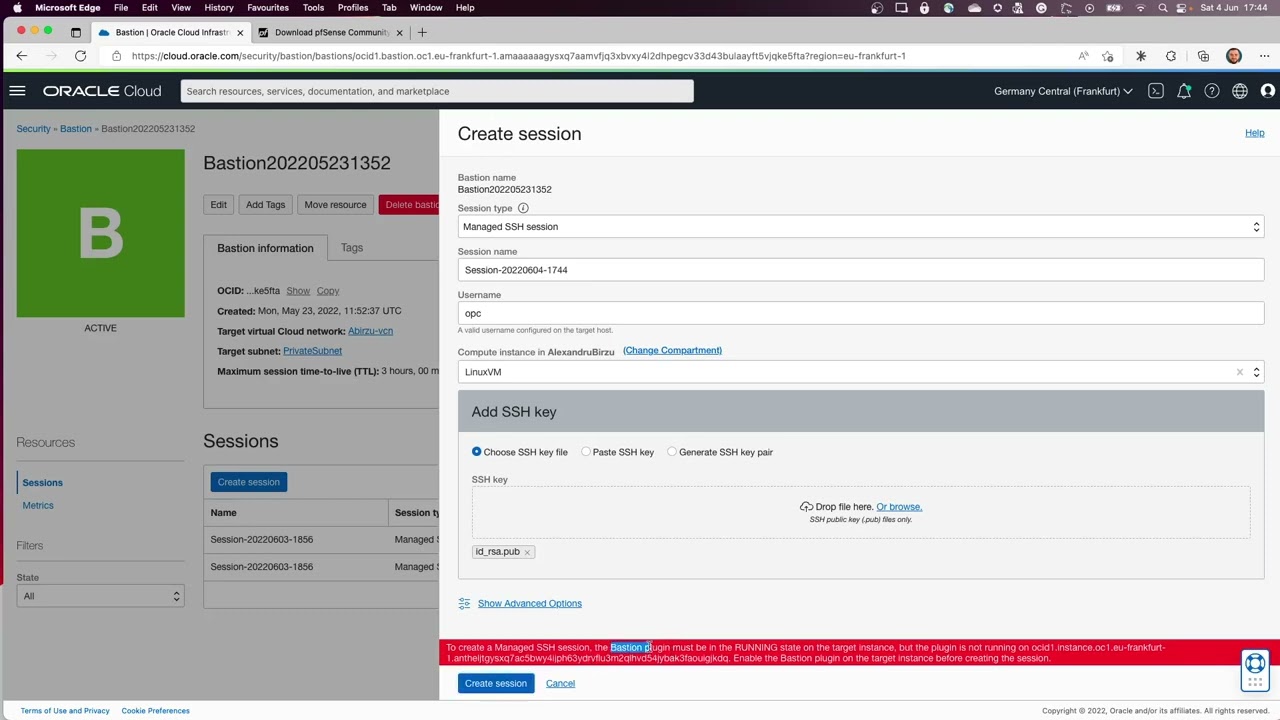Clear the LinuxVM compute instance selection
Screen dimensions: 1280x720
click(1240, 372)
